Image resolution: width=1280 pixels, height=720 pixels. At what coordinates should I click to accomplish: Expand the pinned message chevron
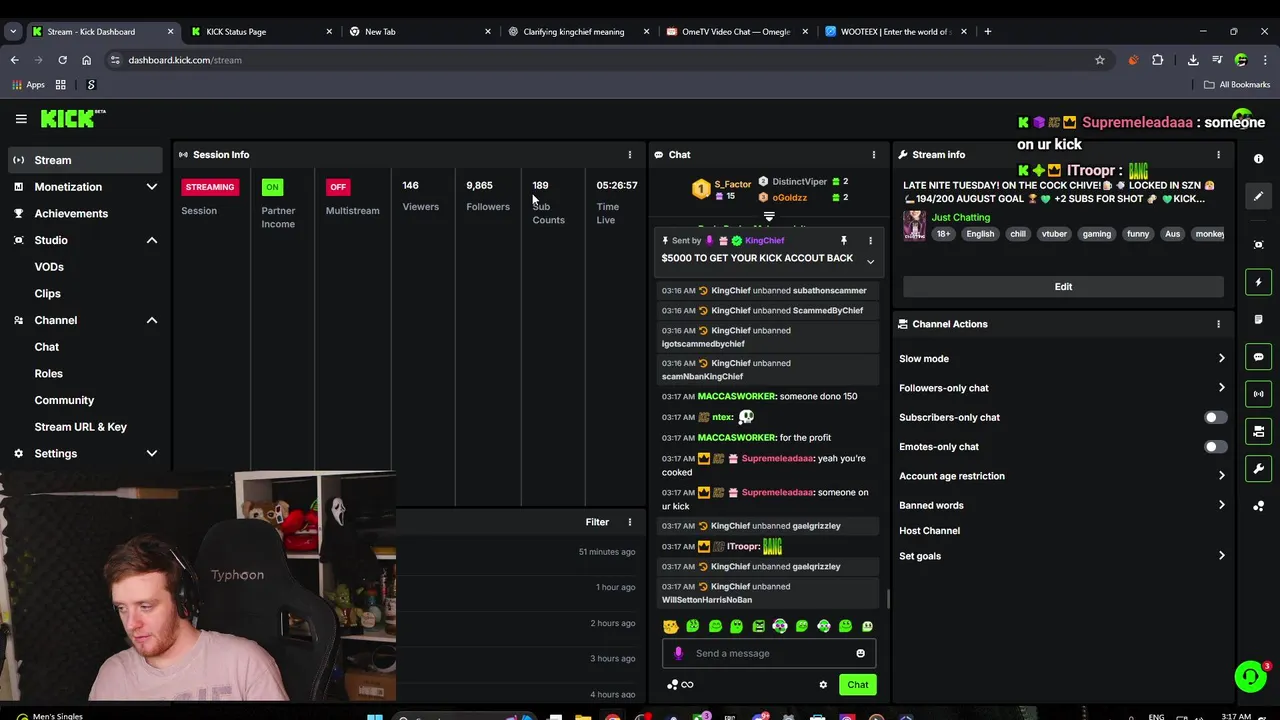pos(870,262)
